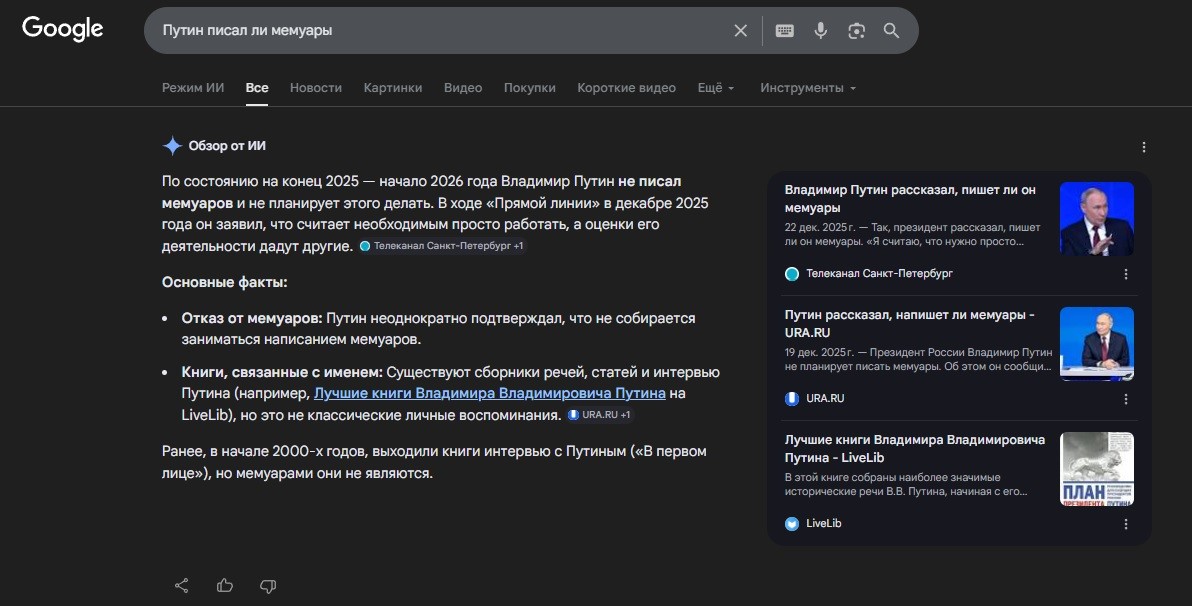Click LiveLib source name in card
Screen dimensions: 1192x606
[824, 523]
